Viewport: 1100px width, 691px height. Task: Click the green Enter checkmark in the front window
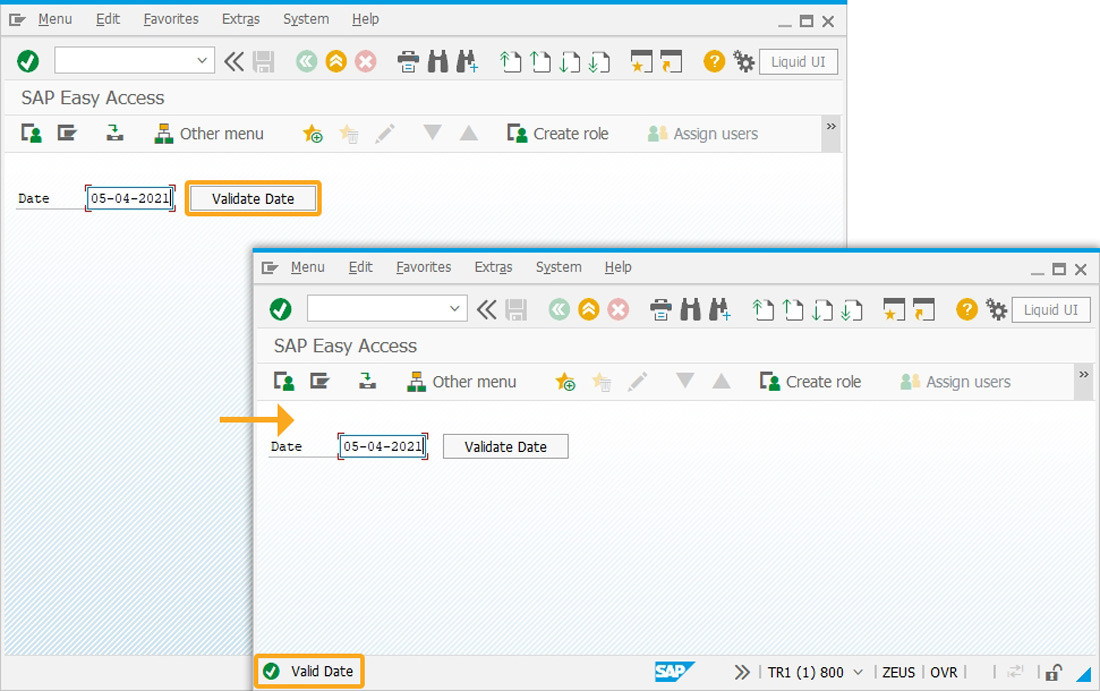(281, 309)
